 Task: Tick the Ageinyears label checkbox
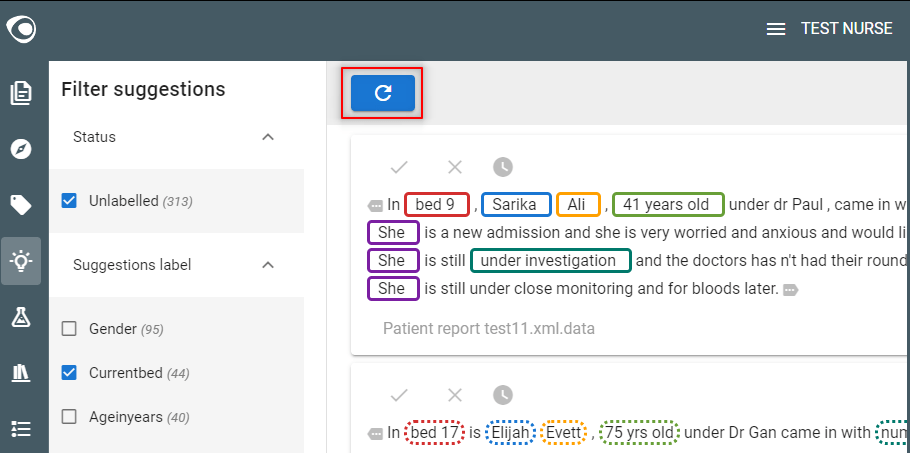69,416
